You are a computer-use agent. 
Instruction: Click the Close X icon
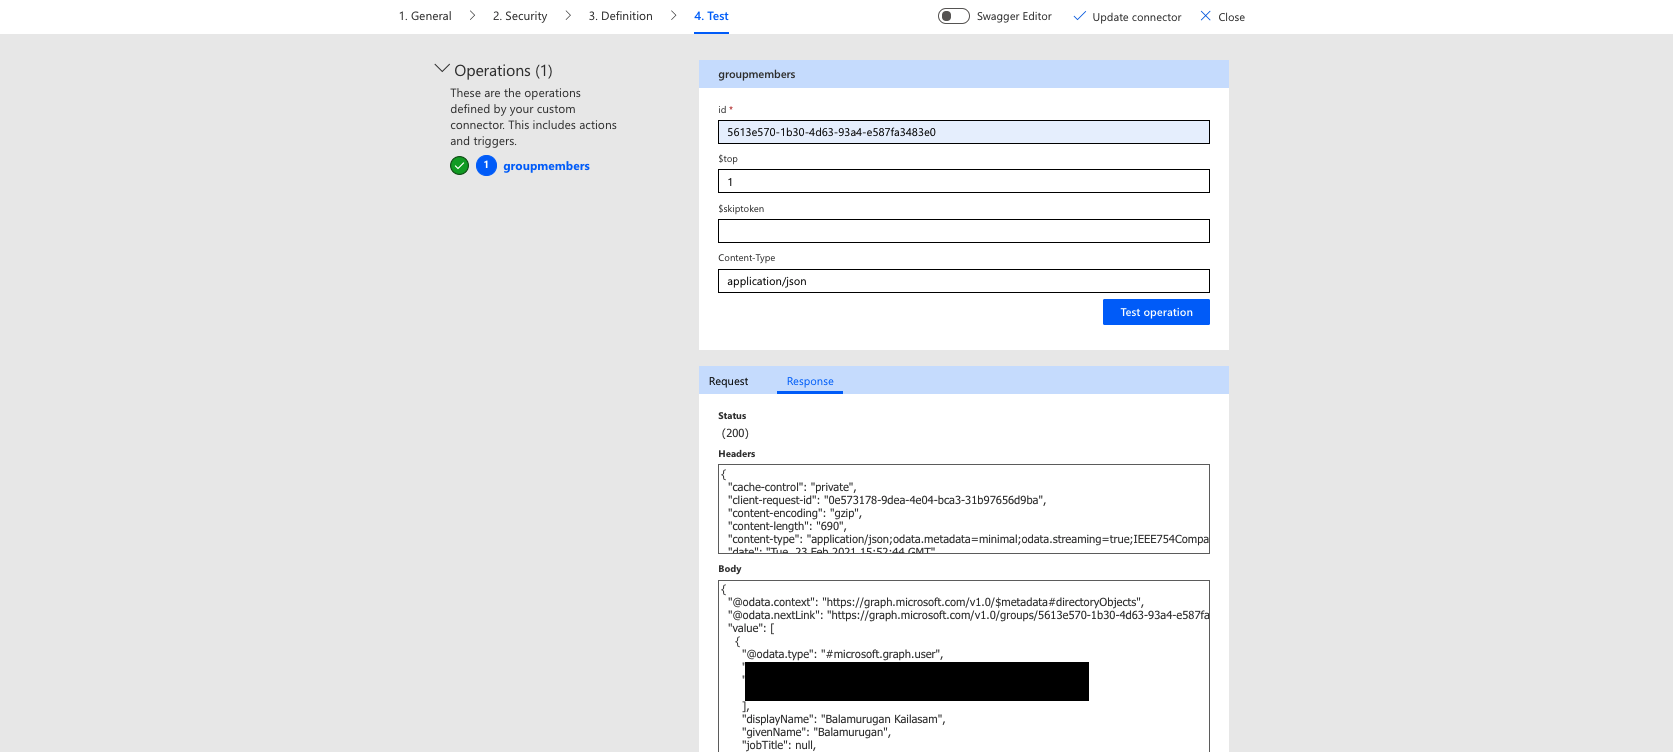[x=1205, y=16]
